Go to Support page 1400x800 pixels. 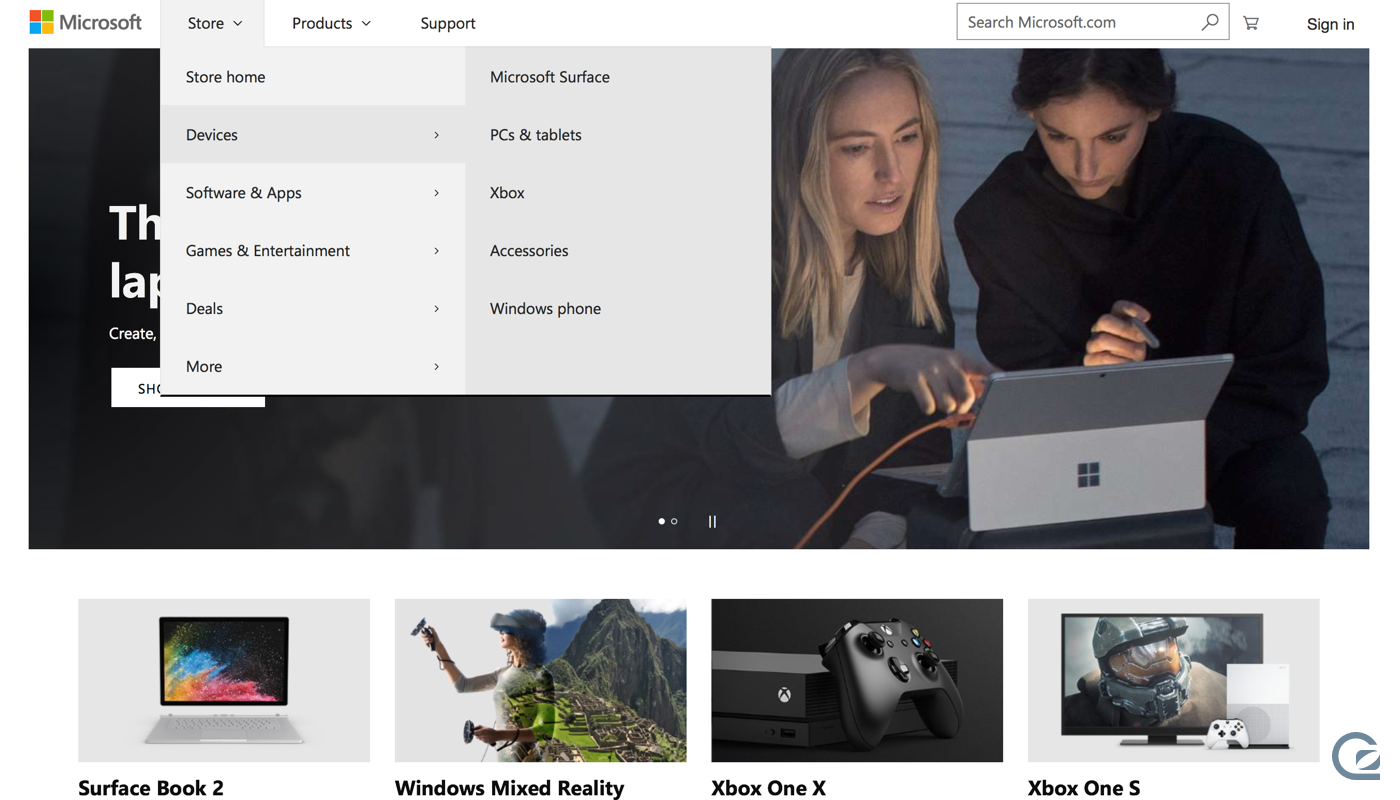[447, 23]
